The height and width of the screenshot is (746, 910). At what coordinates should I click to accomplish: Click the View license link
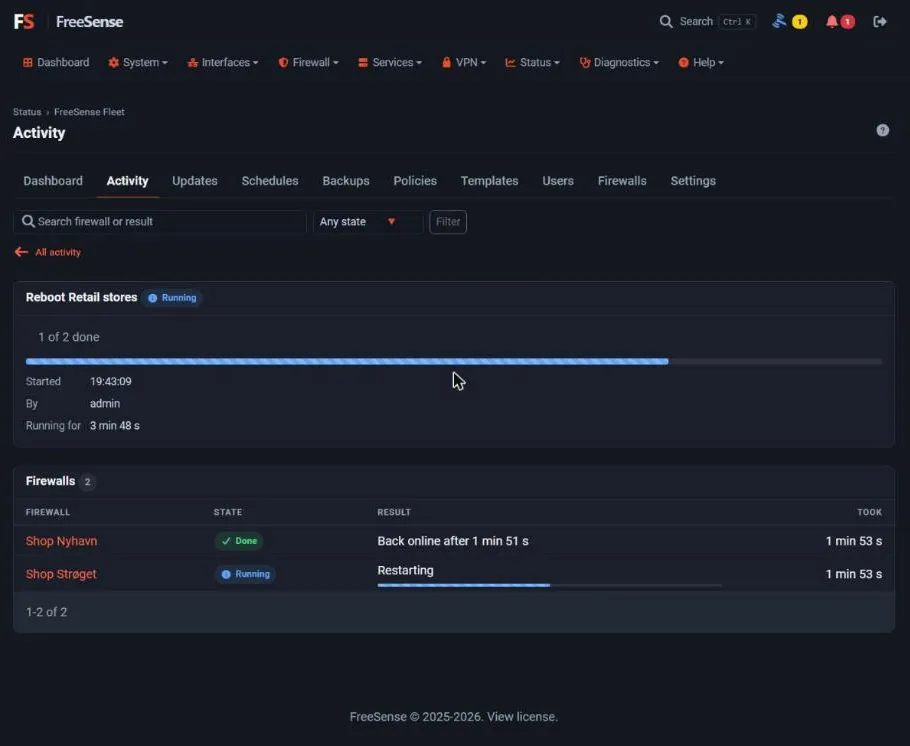522,717
